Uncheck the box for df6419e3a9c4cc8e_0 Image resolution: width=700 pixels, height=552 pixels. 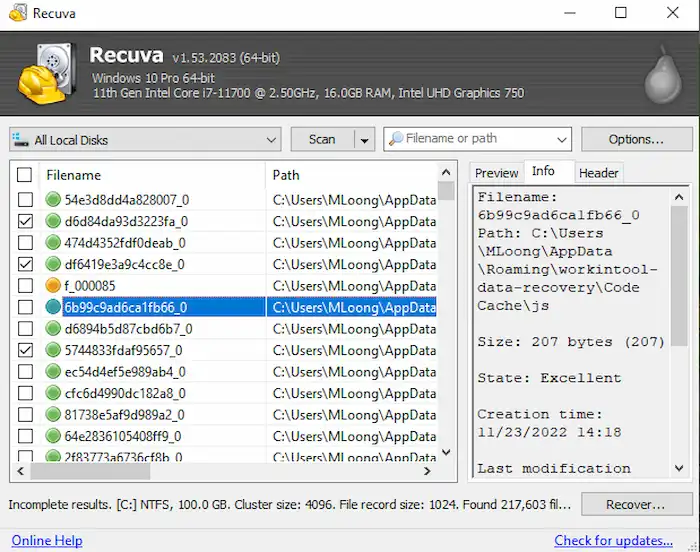(x=25, y=264)
